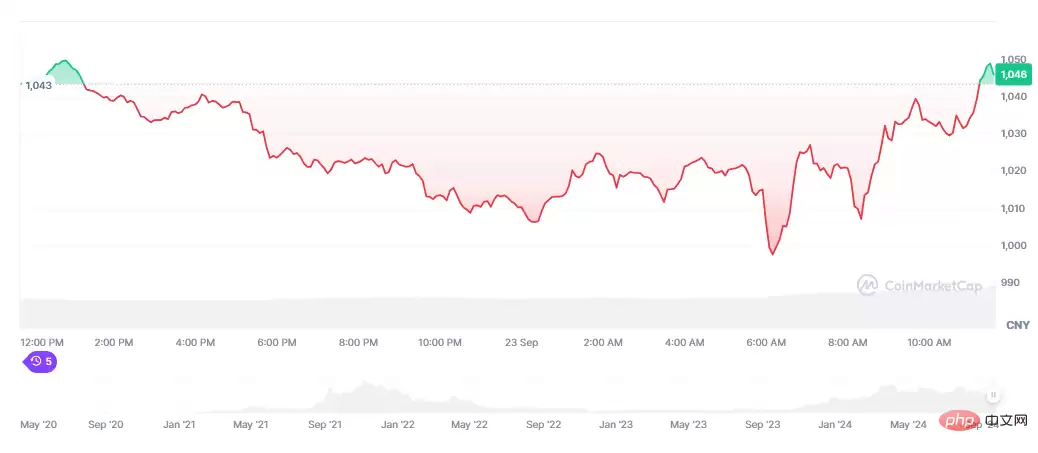The width and height of the screenshot is (1038, 453).
Task: Jump to Sep '21 on overview timeline
Action: (324, 425)
